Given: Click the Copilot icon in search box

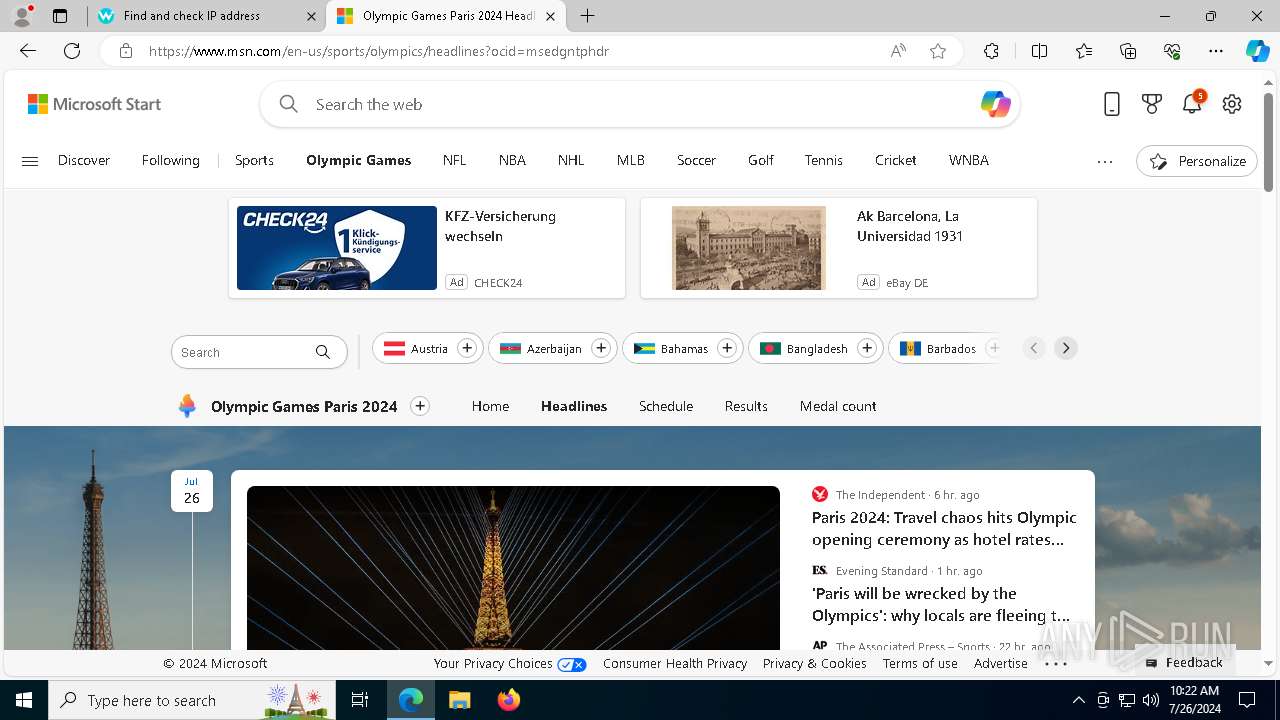Looking at the screenshot, I should tap(995, 104).
